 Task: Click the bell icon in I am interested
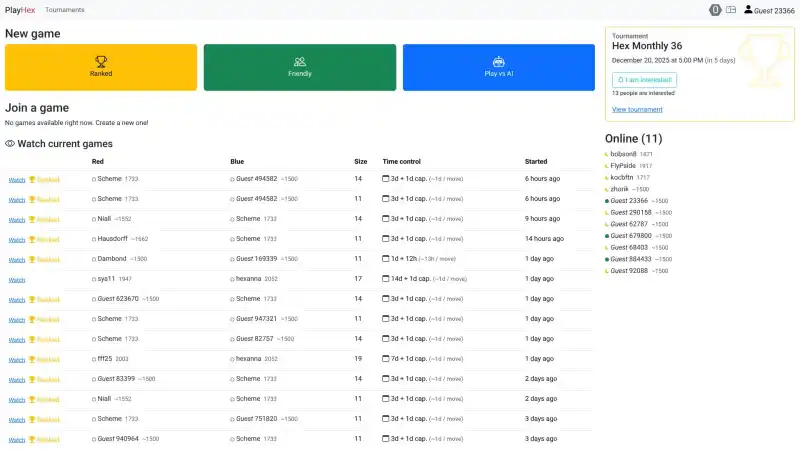[x=620, y=79]
